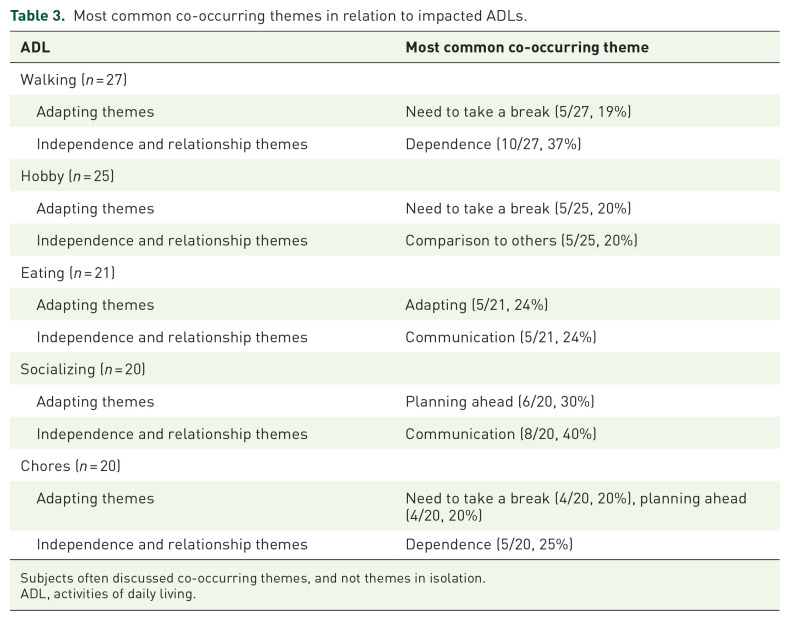Click Need to take a break (5/27, 19%)

(x=518, y=111)
